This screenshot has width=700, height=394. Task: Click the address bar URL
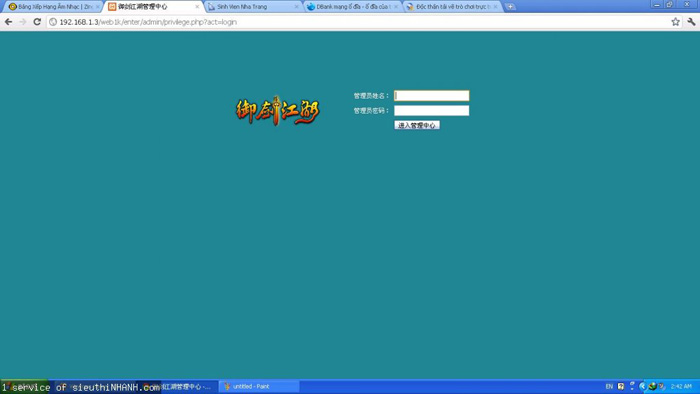click(x=148, y=22)
